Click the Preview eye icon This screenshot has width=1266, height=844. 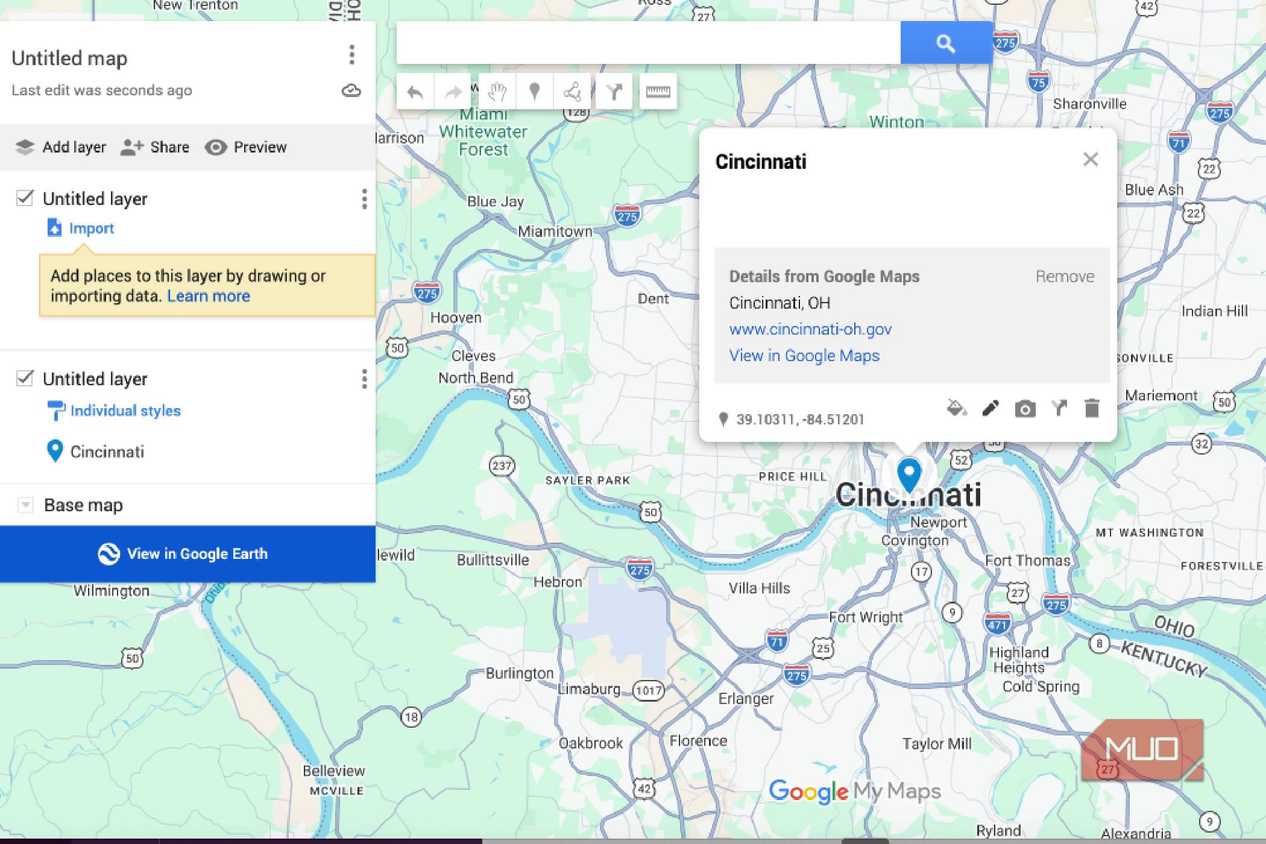[x=216, y=147]
